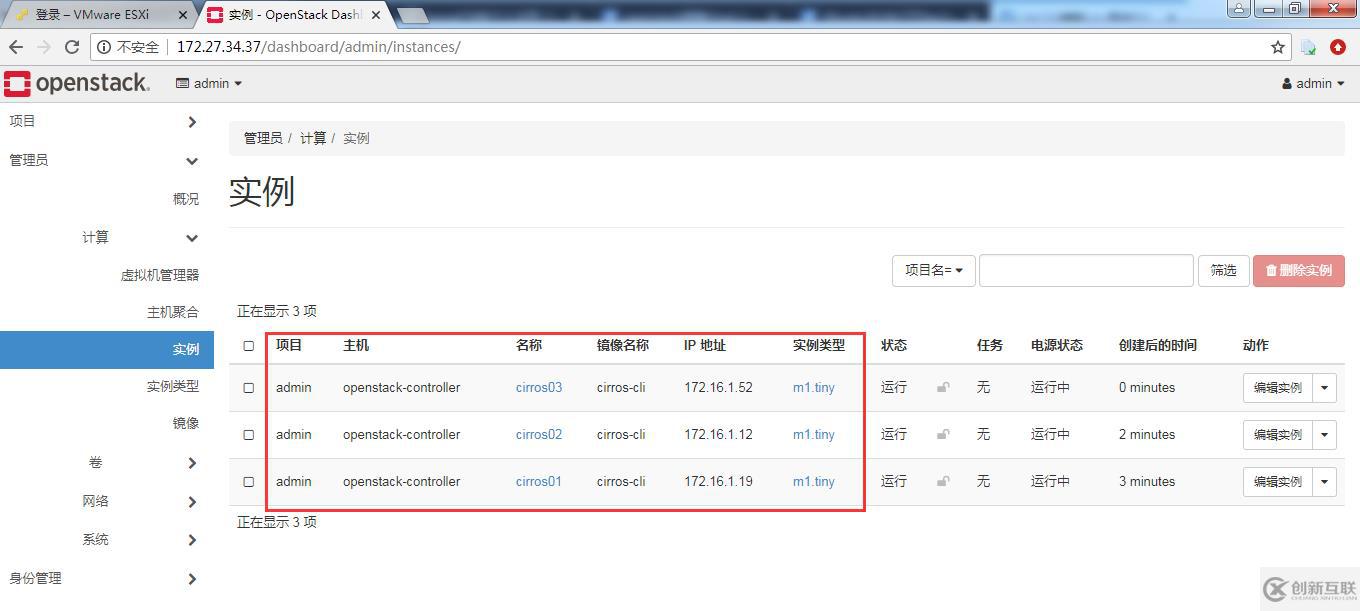
Task: Check the checkbox for cirros02
Action: [248, 434]
